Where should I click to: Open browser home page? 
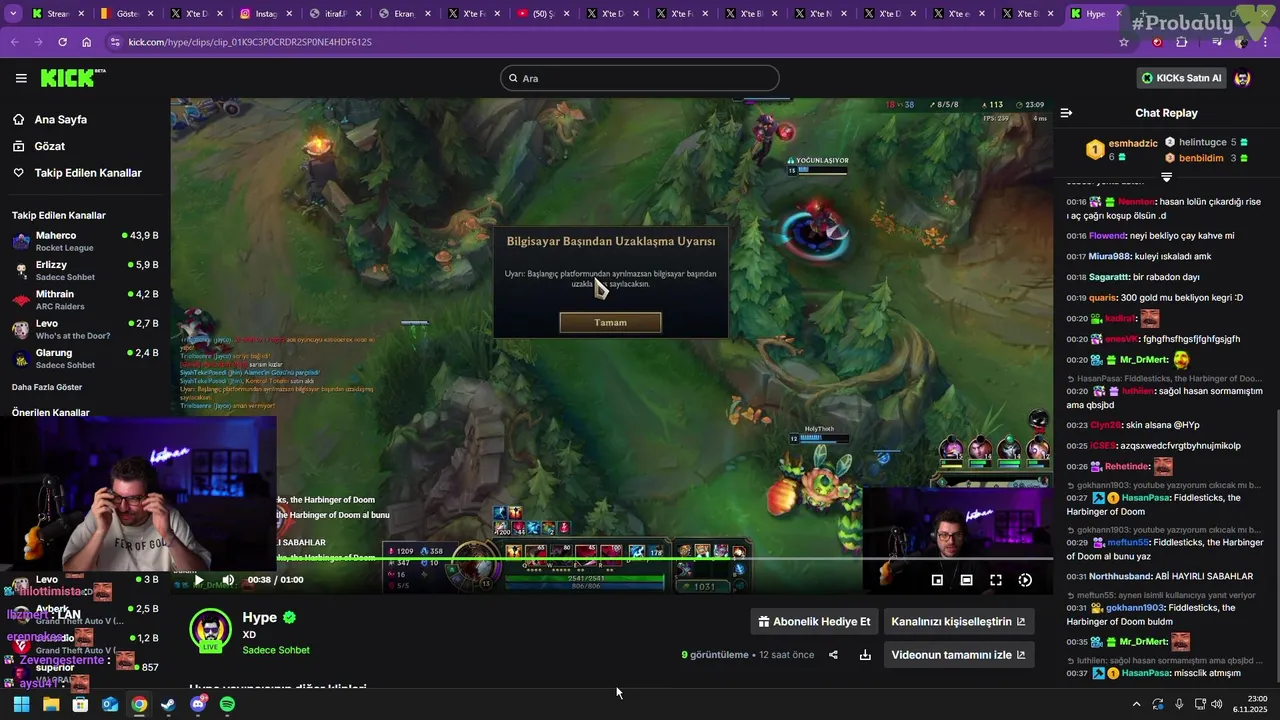click(x=86, y=42)
